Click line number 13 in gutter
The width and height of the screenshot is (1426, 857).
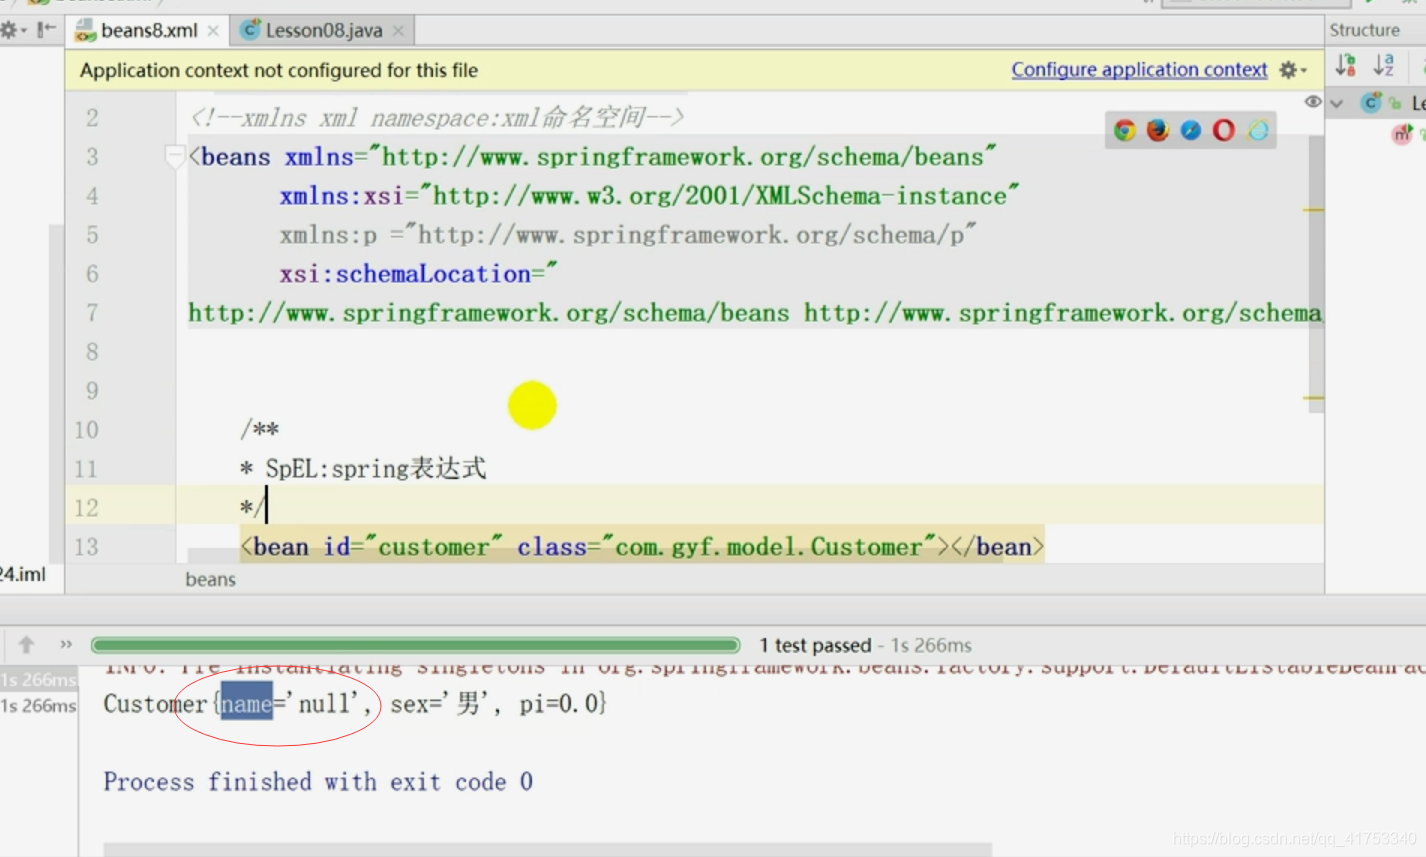pyautogui.click(x=87, y=547)
